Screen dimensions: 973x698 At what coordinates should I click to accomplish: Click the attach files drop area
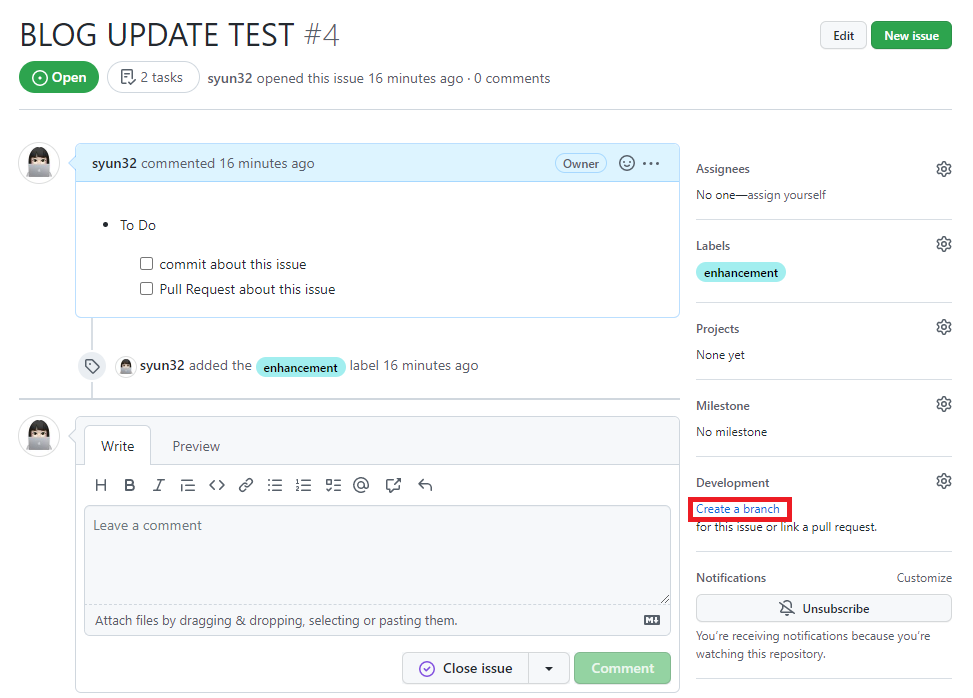[377, 620]
